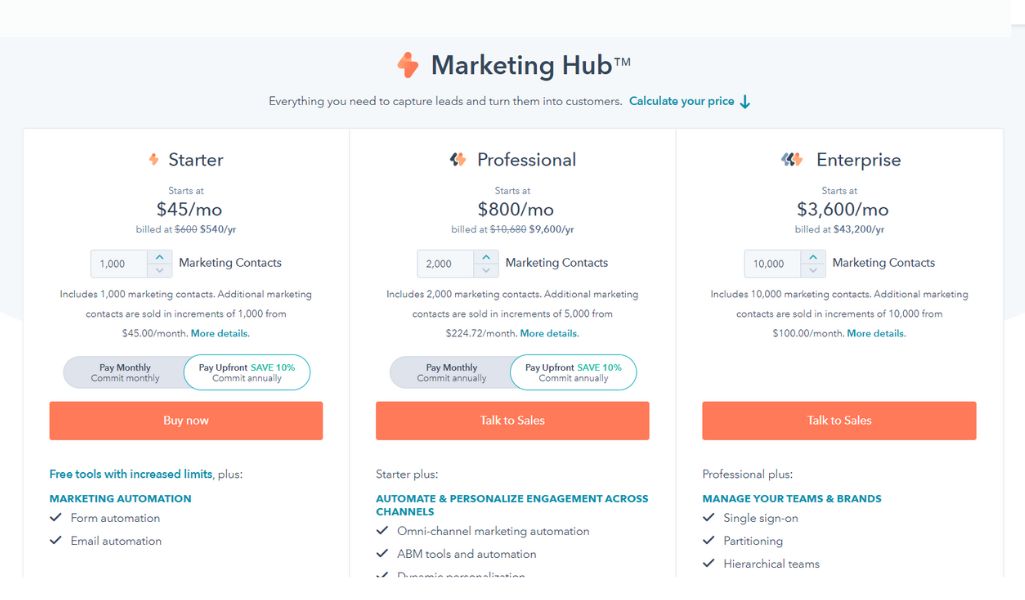Click Talk to Sales under Enterprise
This screenshot has height=600, width=1025.
(x=839, y=420)
